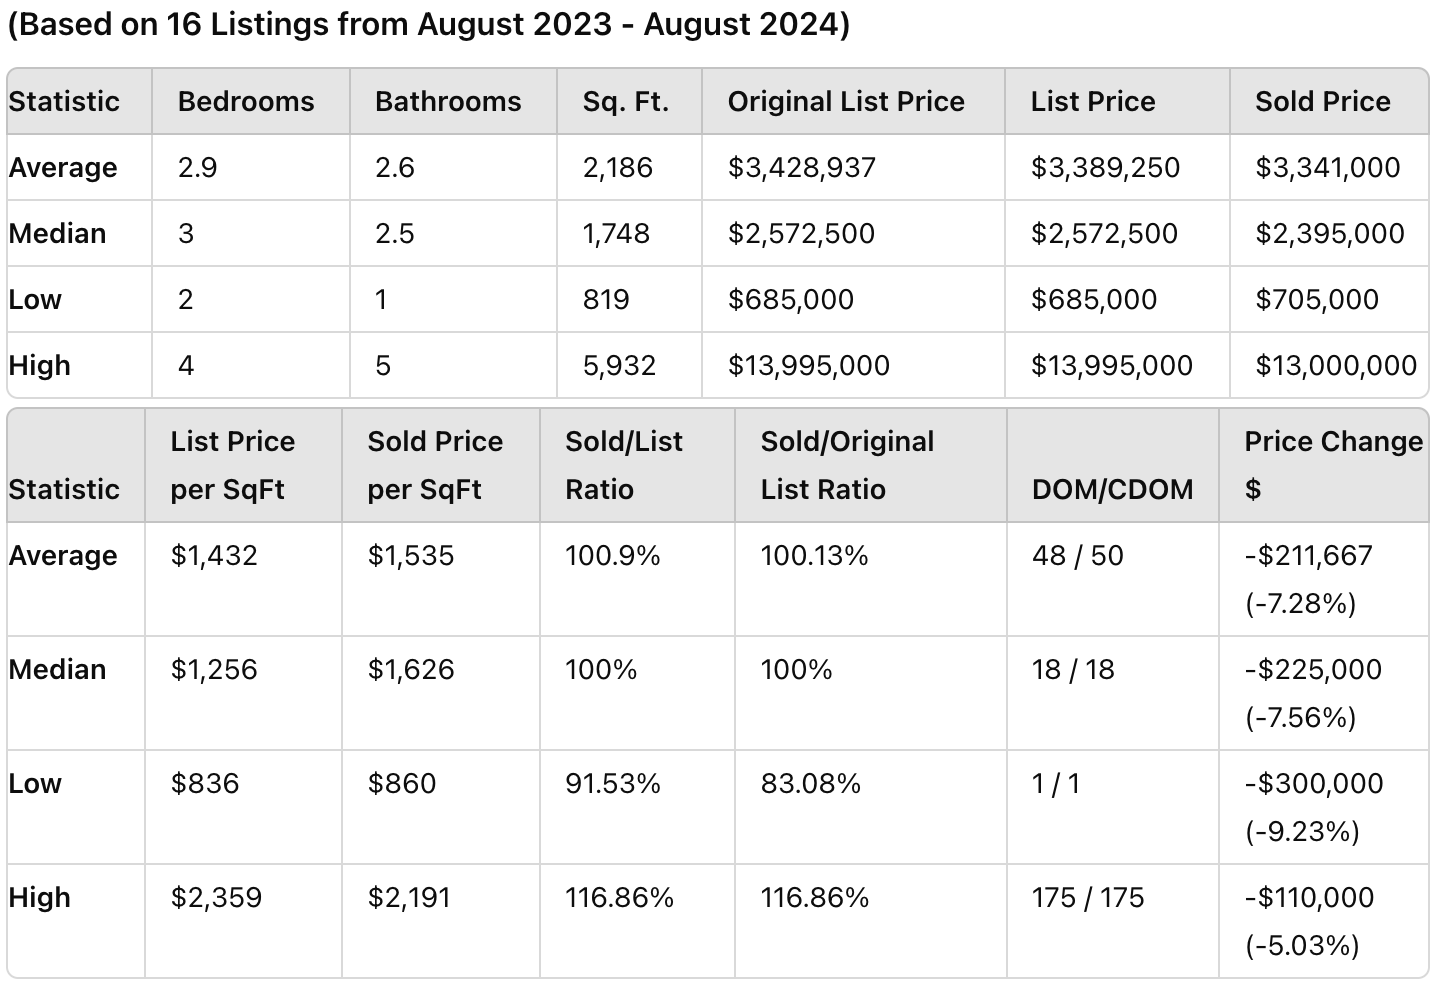Click the median square footage 1,748 cell

pos(616,233)
